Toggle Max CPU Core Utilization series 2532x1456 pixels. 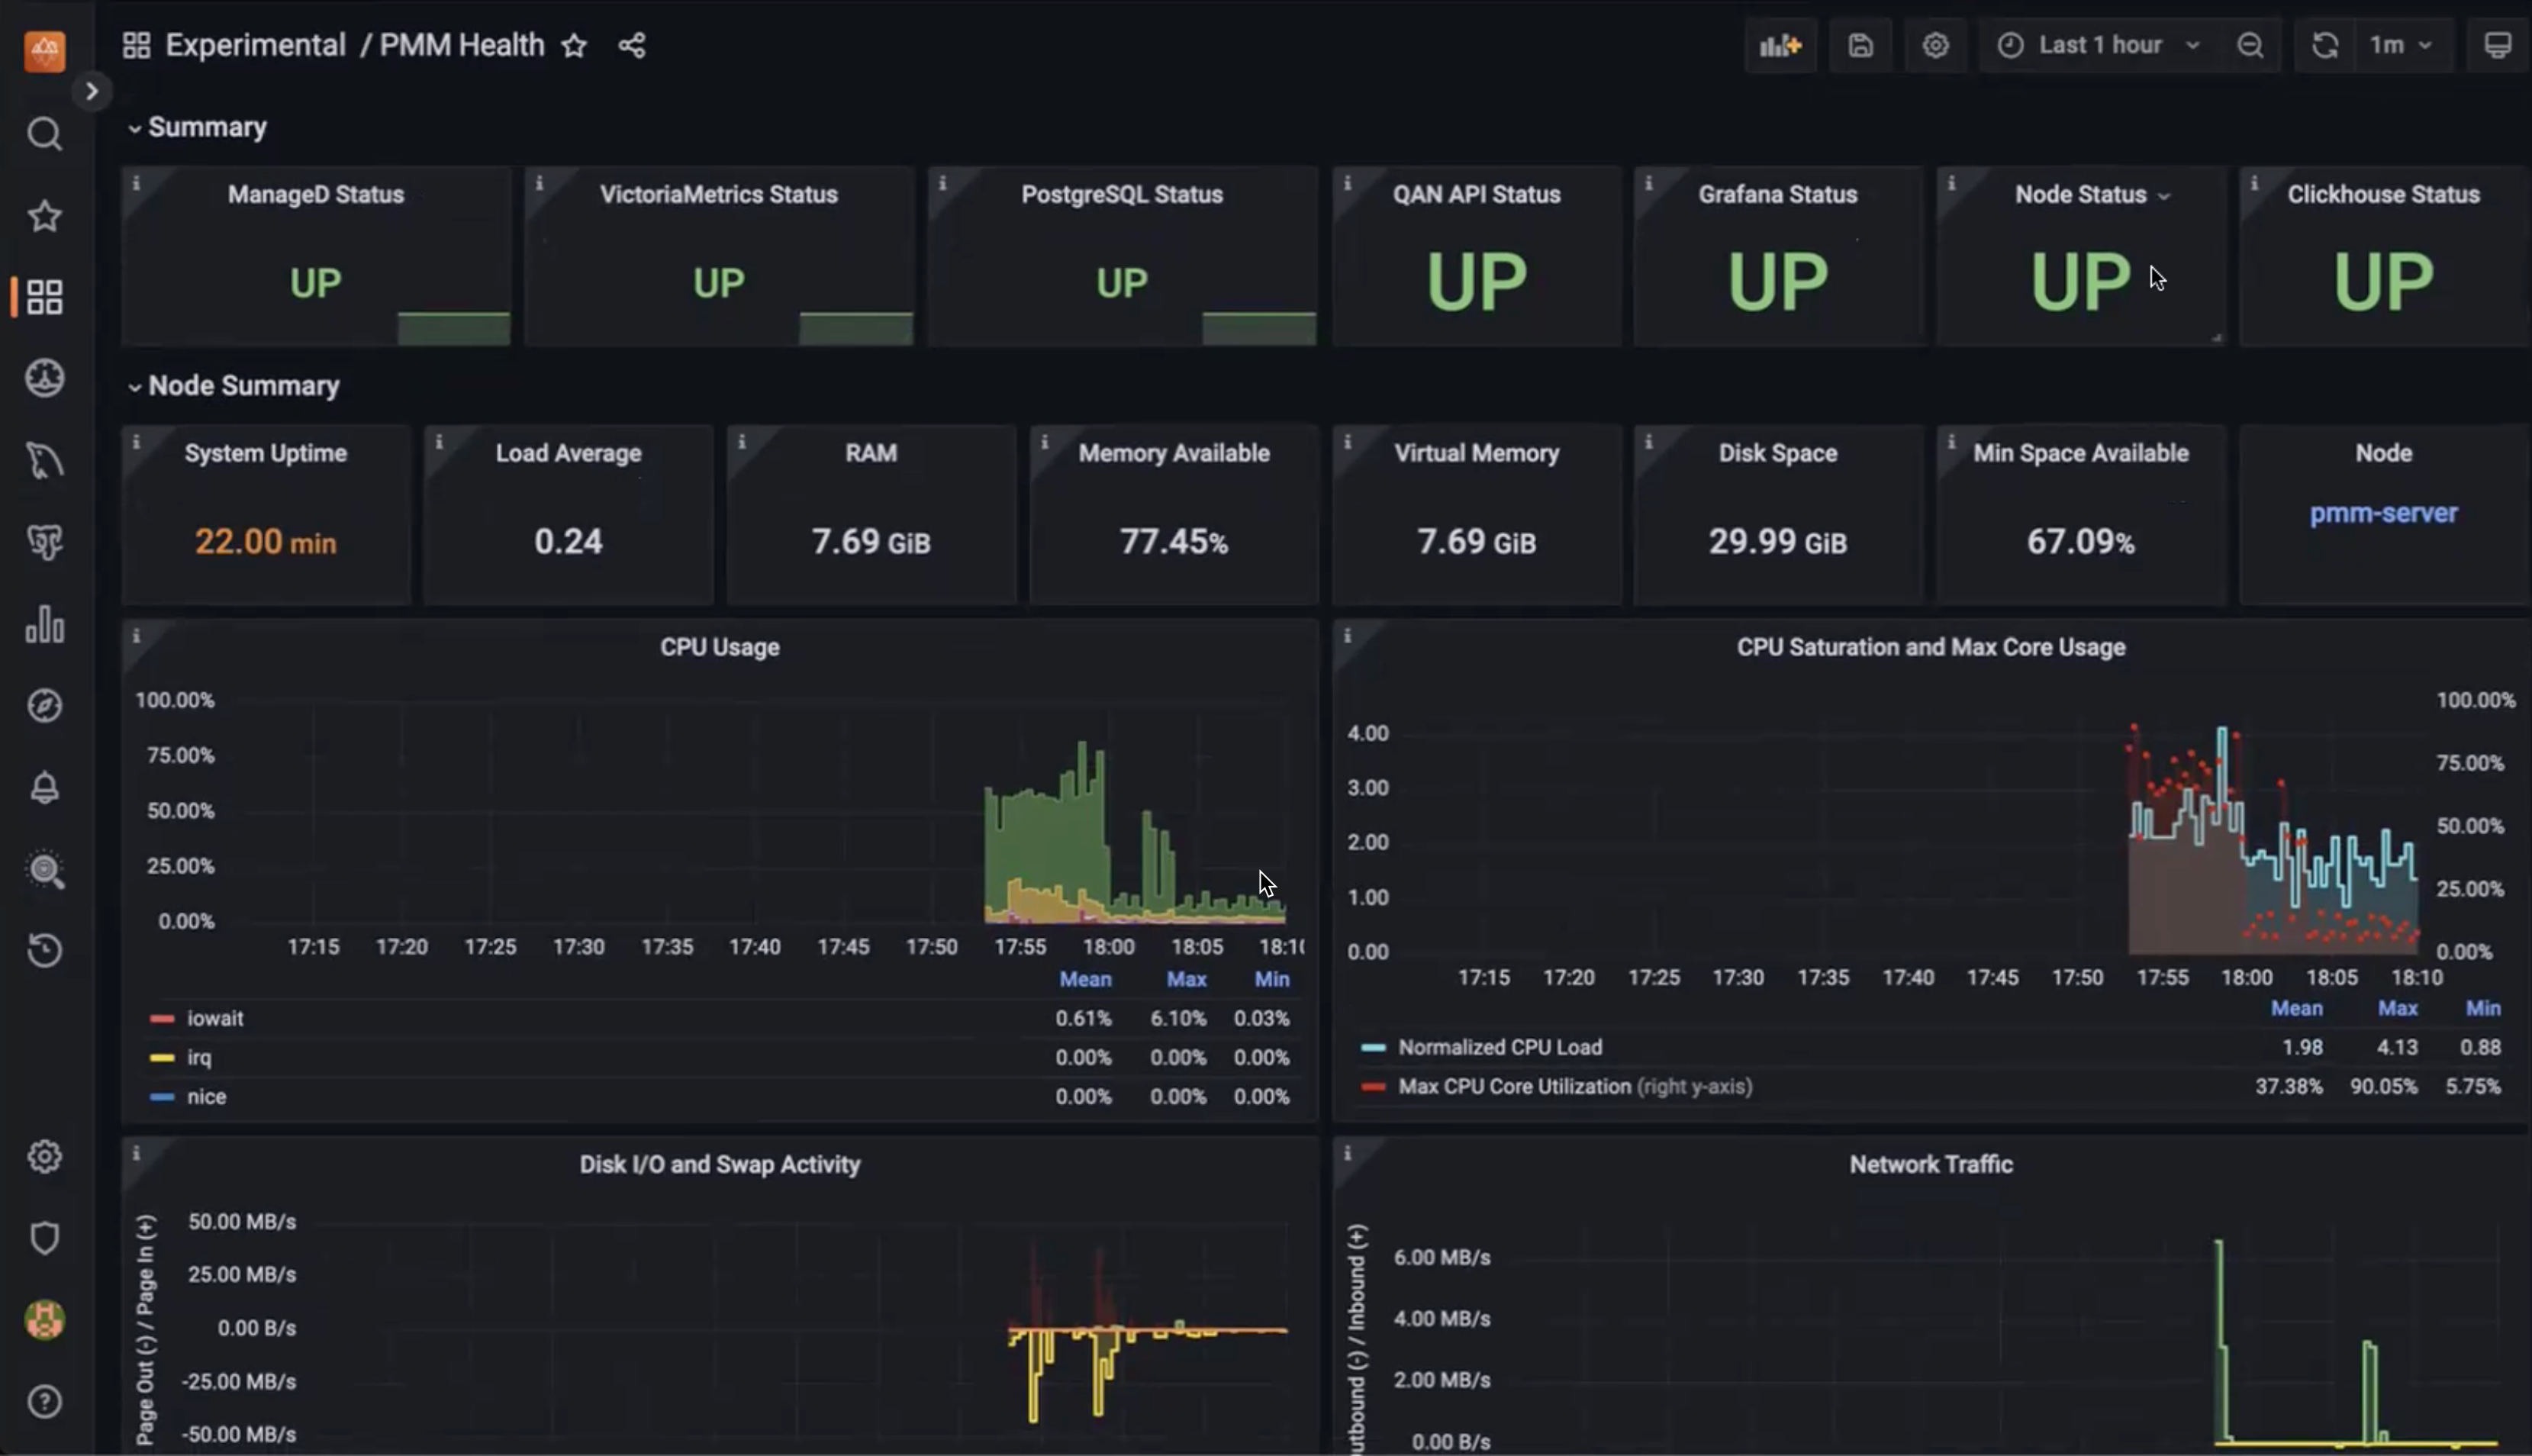pyautogui.click(x=1513, y=1086)
